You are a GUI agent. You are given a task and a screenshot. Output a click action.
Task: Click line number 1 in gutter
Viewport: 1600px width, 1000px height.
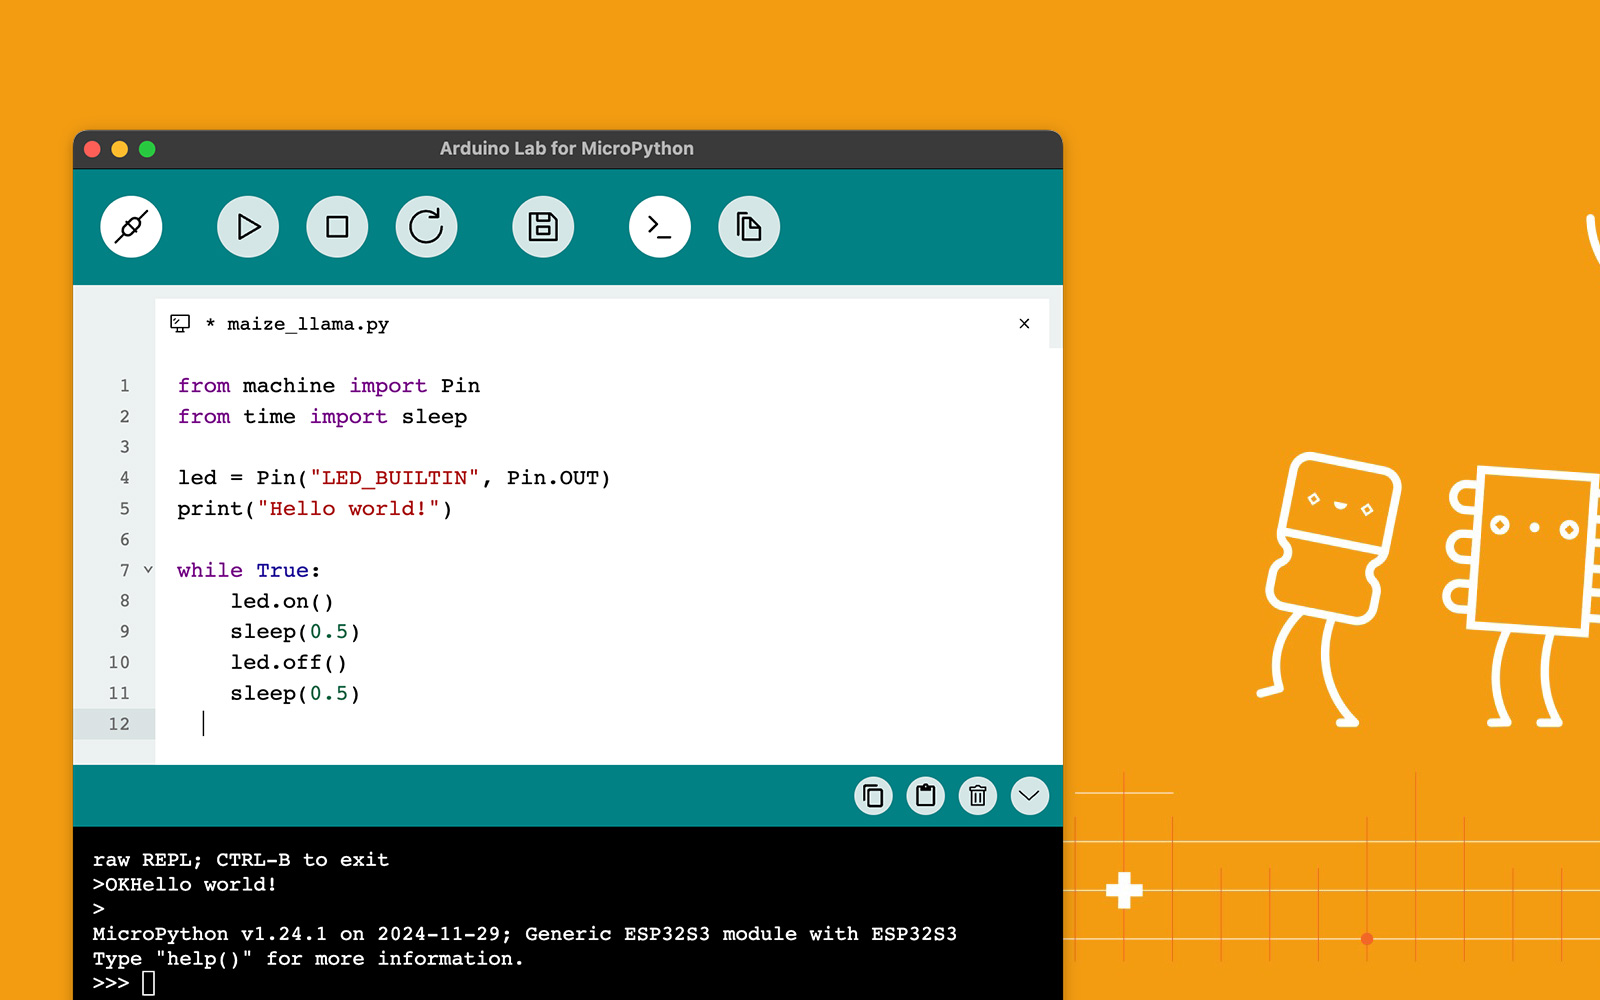click(125, 386)
